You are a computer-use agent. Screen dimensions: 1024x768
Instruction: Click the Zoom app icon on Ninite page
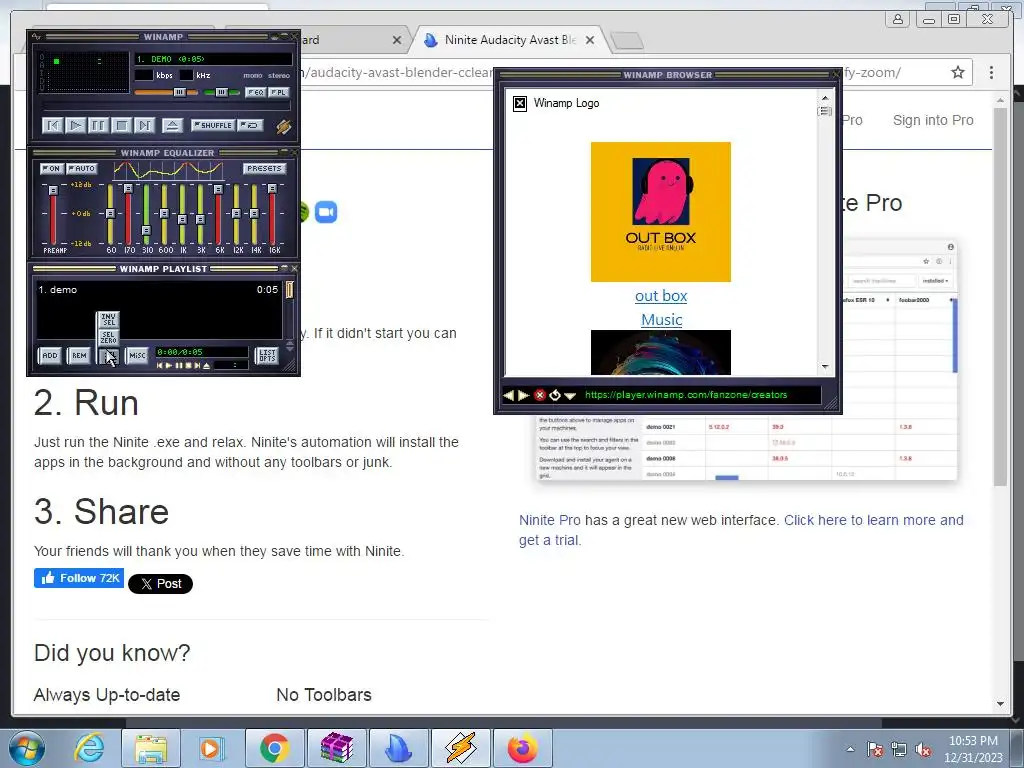(x=326, y=212)
